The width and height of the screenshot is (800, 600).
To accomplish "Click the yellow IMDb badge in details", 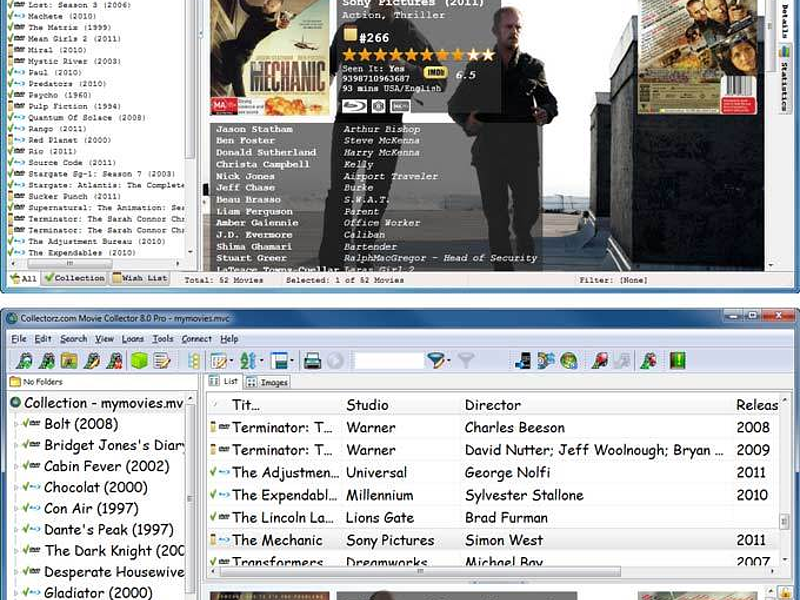I will (x=435, y=73).
